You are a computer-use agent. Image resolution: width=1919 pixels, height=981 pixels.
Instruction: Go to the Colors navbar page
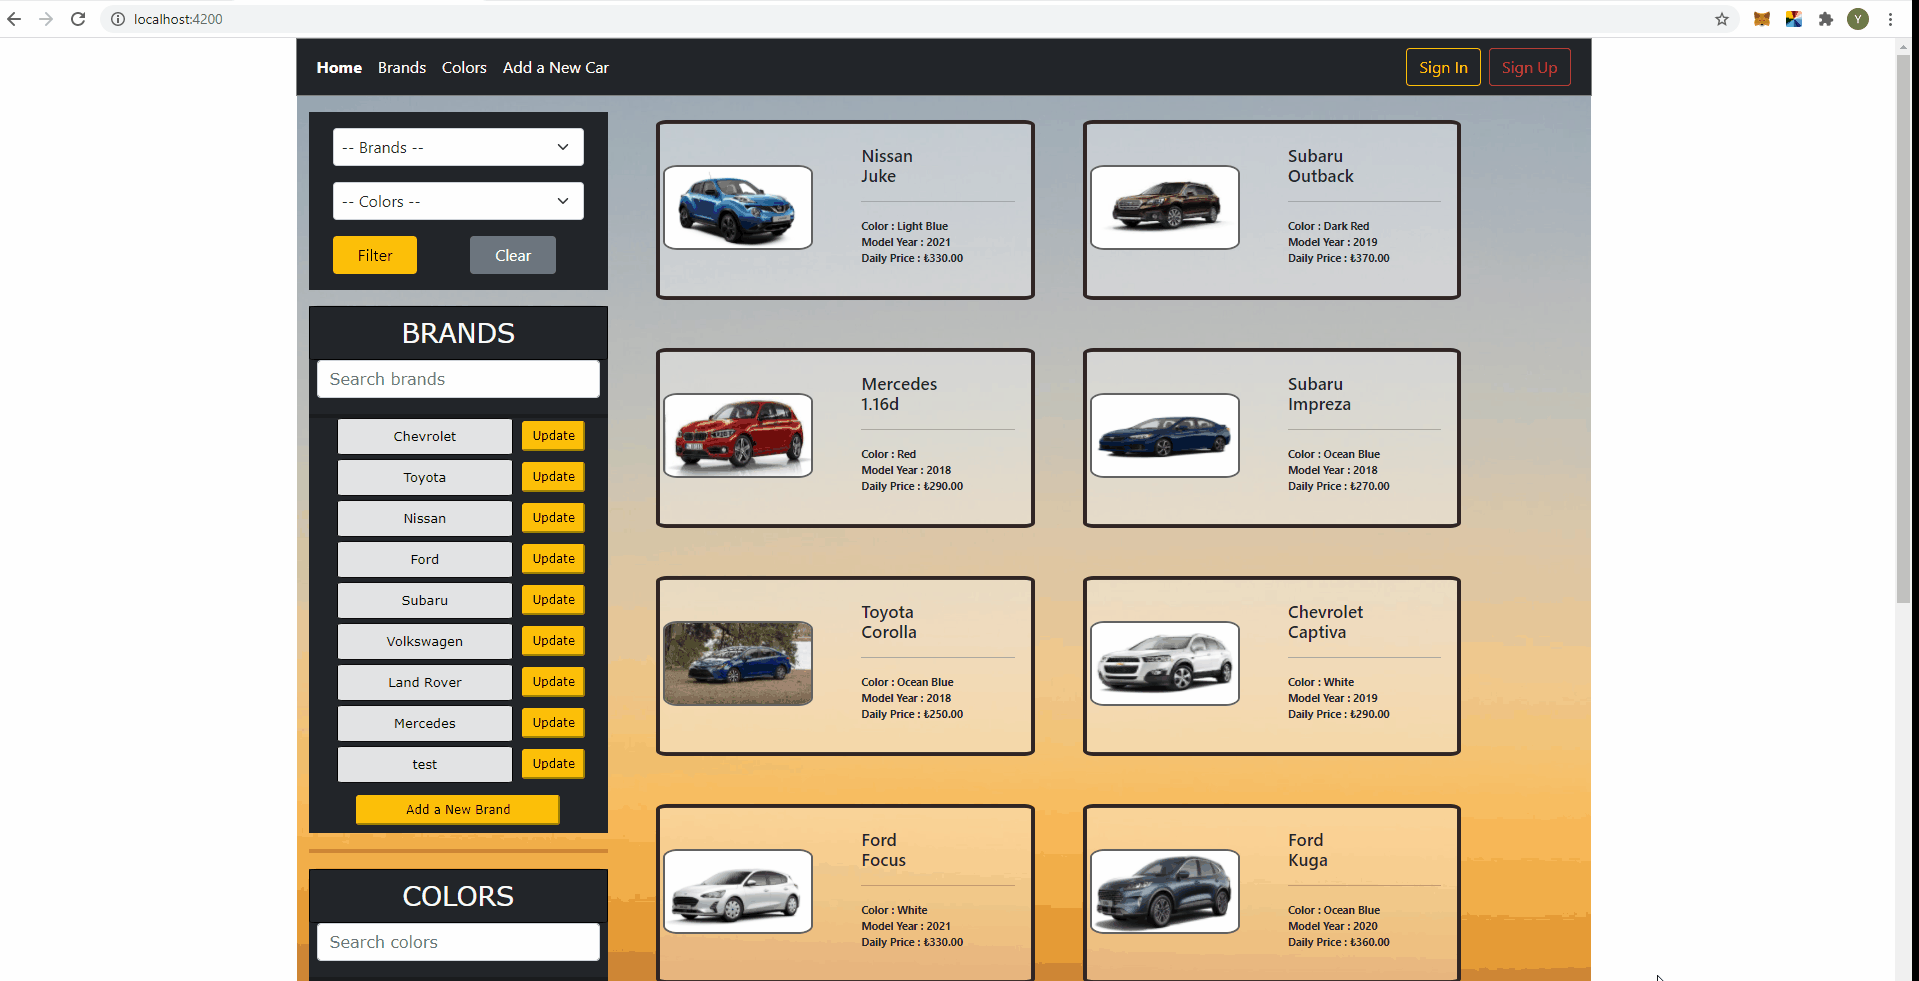(x=464, y=68)
